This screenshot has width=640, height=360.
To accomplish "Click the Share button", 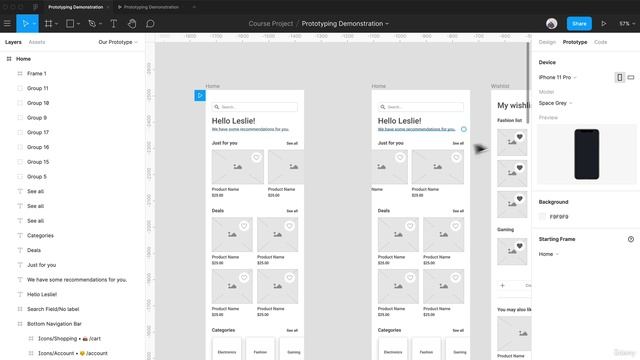I will (x=579, y=24).
